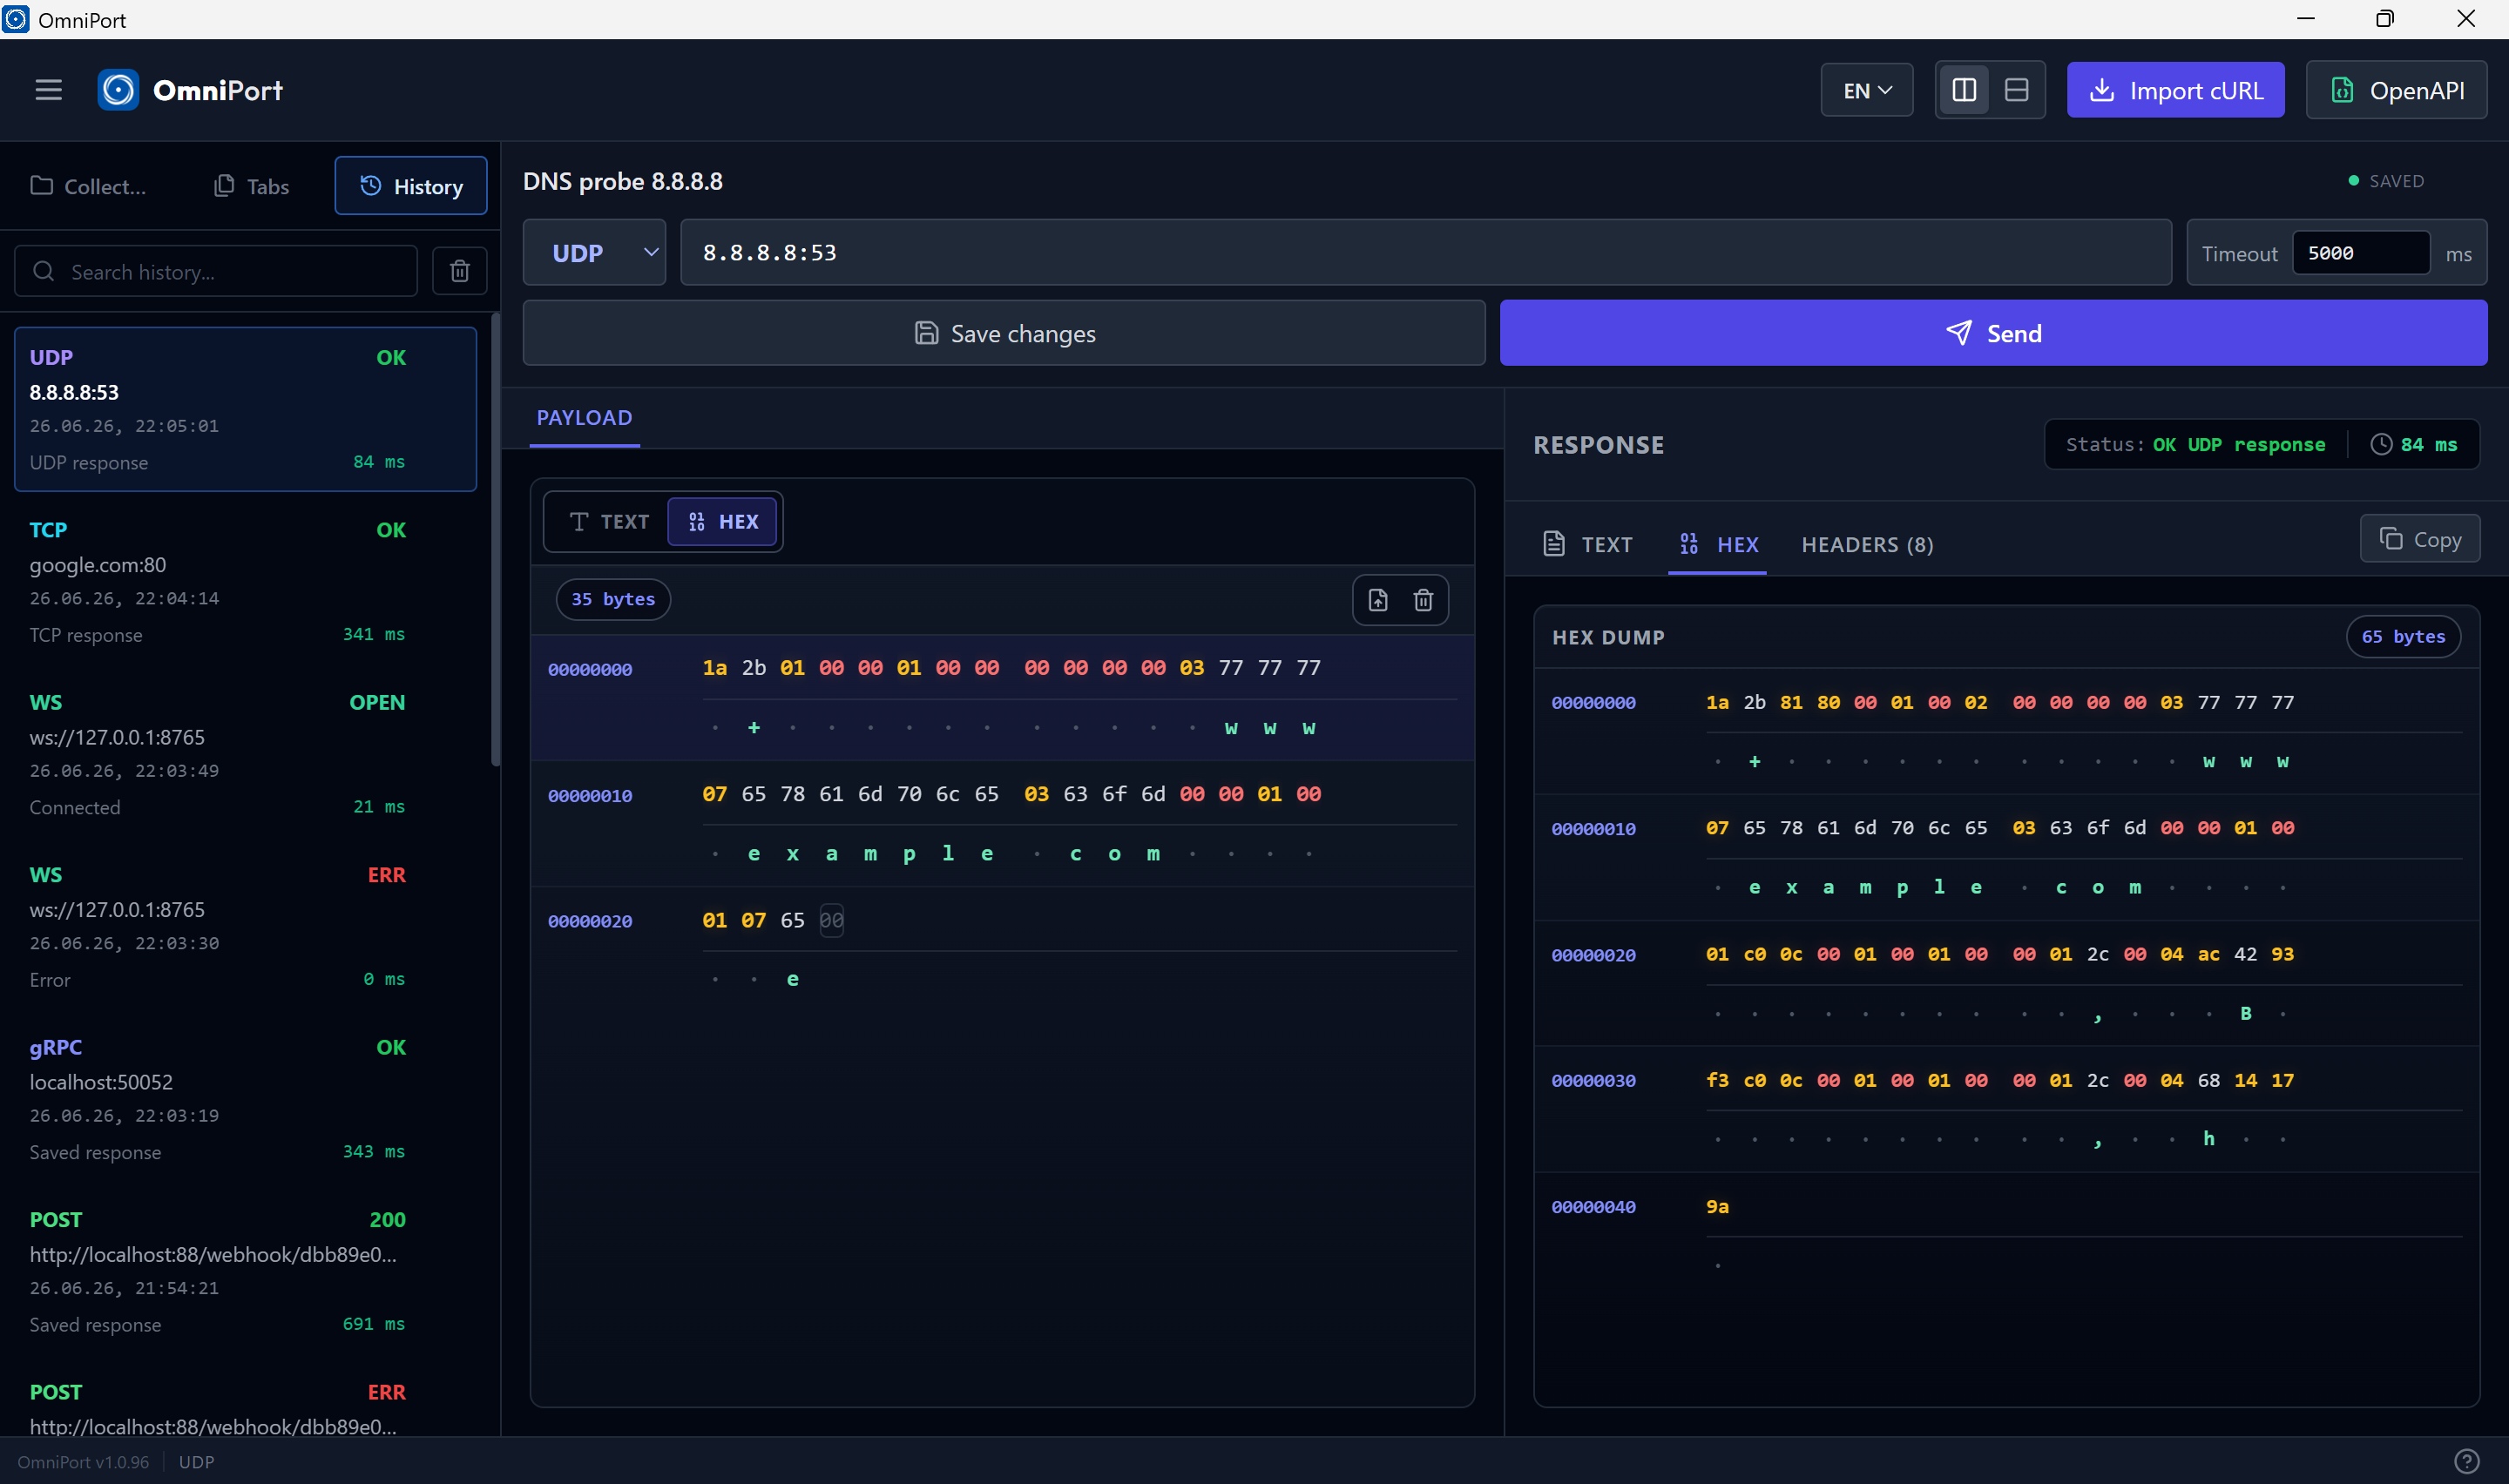2509x1484 pixels.
Task: Clear history with the trash icon
Action: point(459,271)
